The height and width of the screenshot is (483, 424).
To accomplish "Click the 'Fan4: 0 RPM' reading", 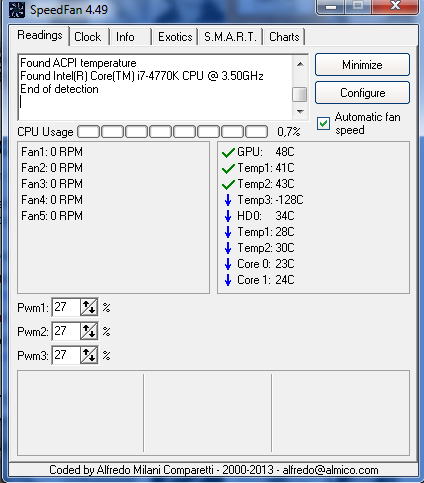I will point(52,200).
